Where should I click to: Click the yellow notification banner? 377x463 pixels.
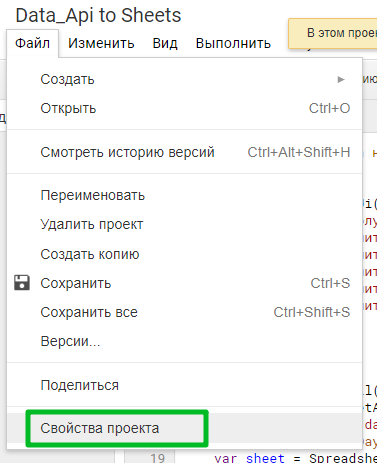click(333, 34)
